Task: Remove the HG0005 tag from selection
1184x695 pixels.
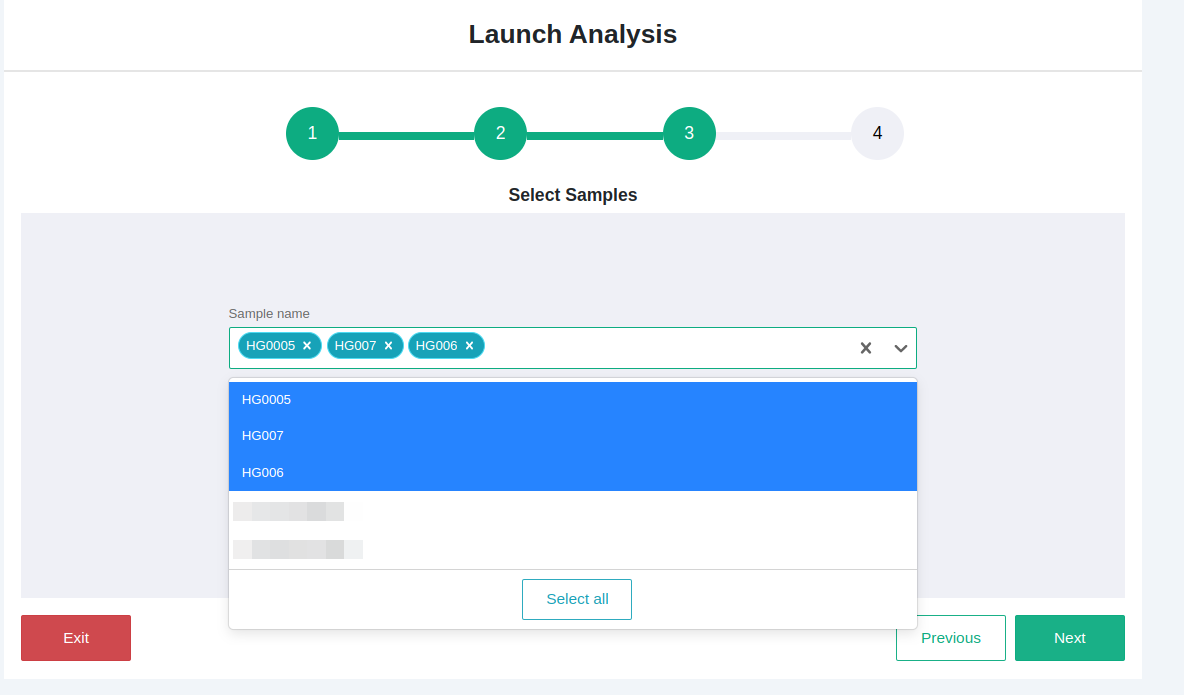Action: point(307,346)
